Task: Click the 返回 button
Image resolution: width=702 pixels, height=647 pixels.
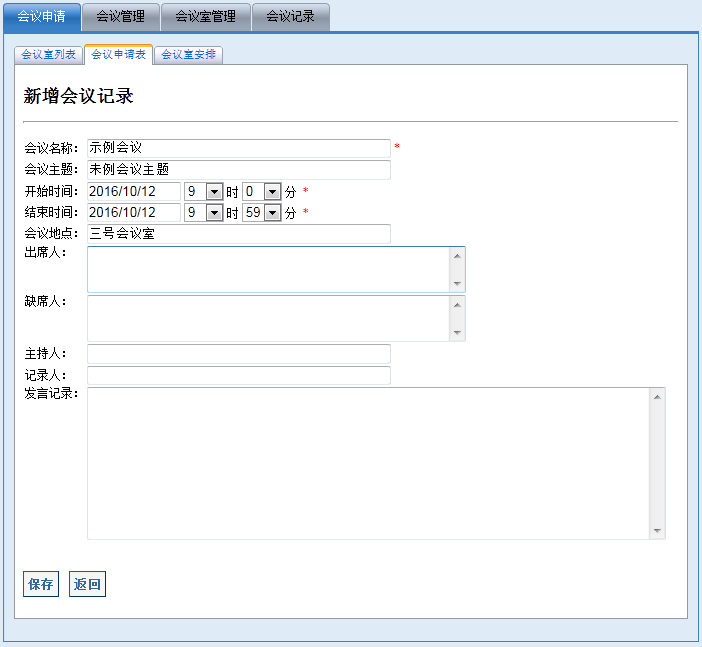Action: click(x=87, y=584)
